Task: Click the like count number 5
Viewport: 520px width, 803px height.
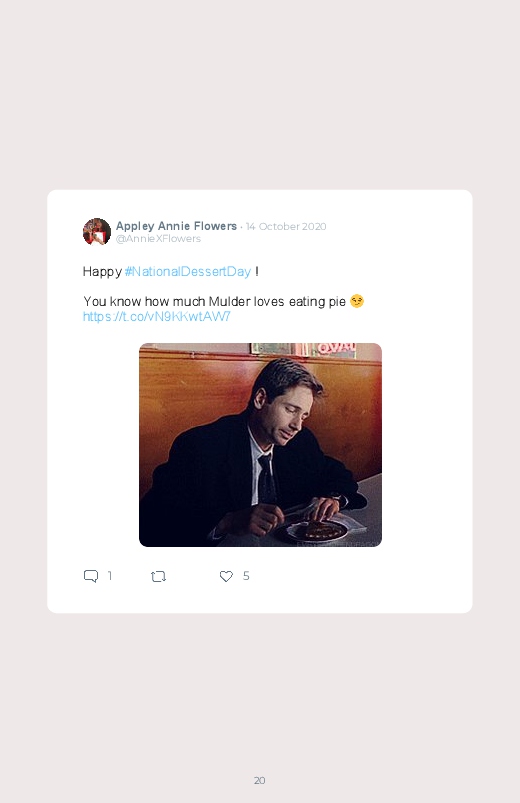Action: pos(246,576)
